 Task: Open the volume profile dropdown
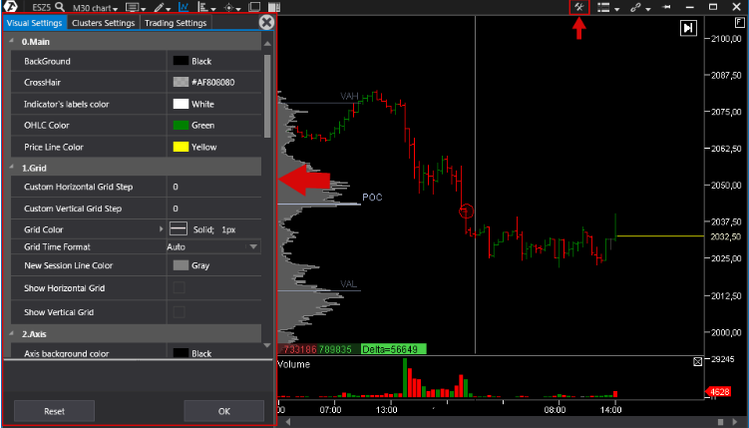coord(206,8)
